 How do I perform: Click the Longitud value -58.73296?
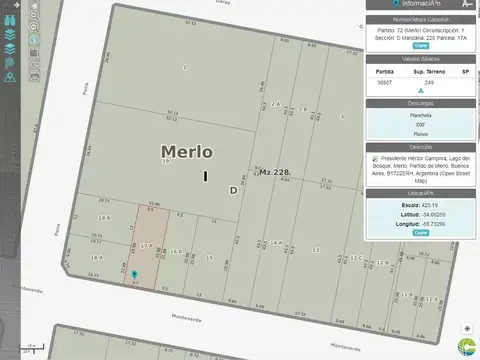(434, 224)
